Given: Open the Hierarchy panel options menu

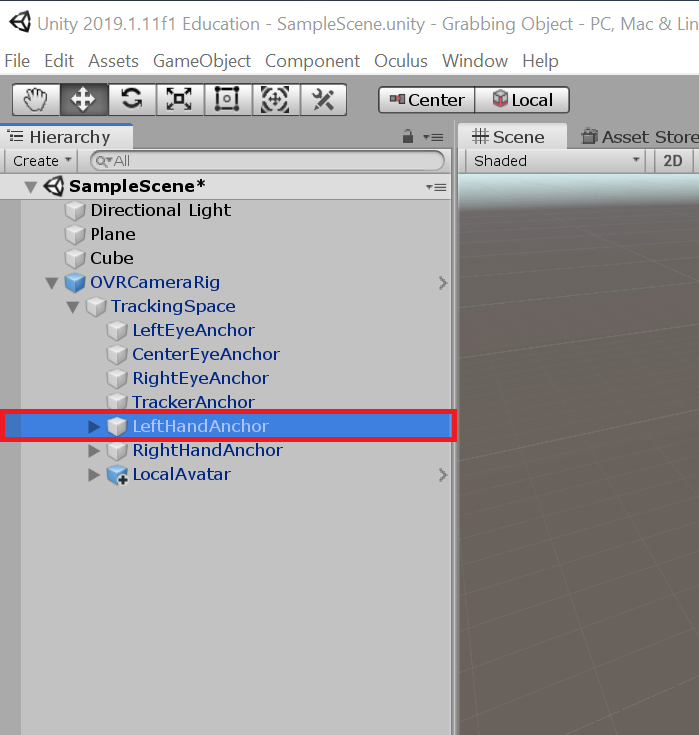Looking at the screenshot, I should (433, 137).
